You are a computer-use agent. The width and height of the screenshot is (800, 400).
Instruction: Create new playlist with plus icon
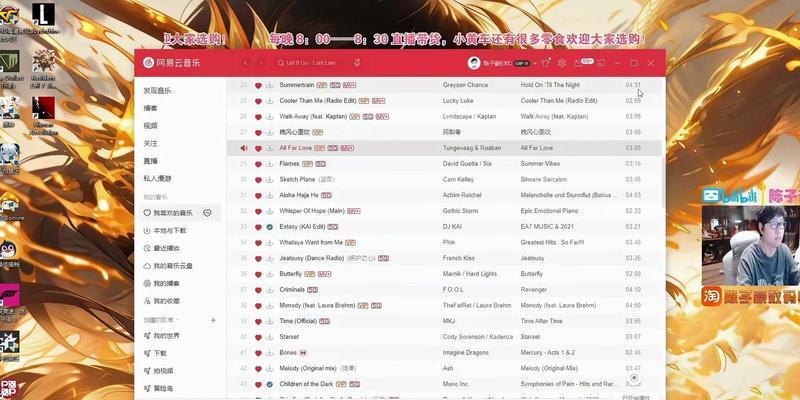pyautogui.click(x=213, y=320)
